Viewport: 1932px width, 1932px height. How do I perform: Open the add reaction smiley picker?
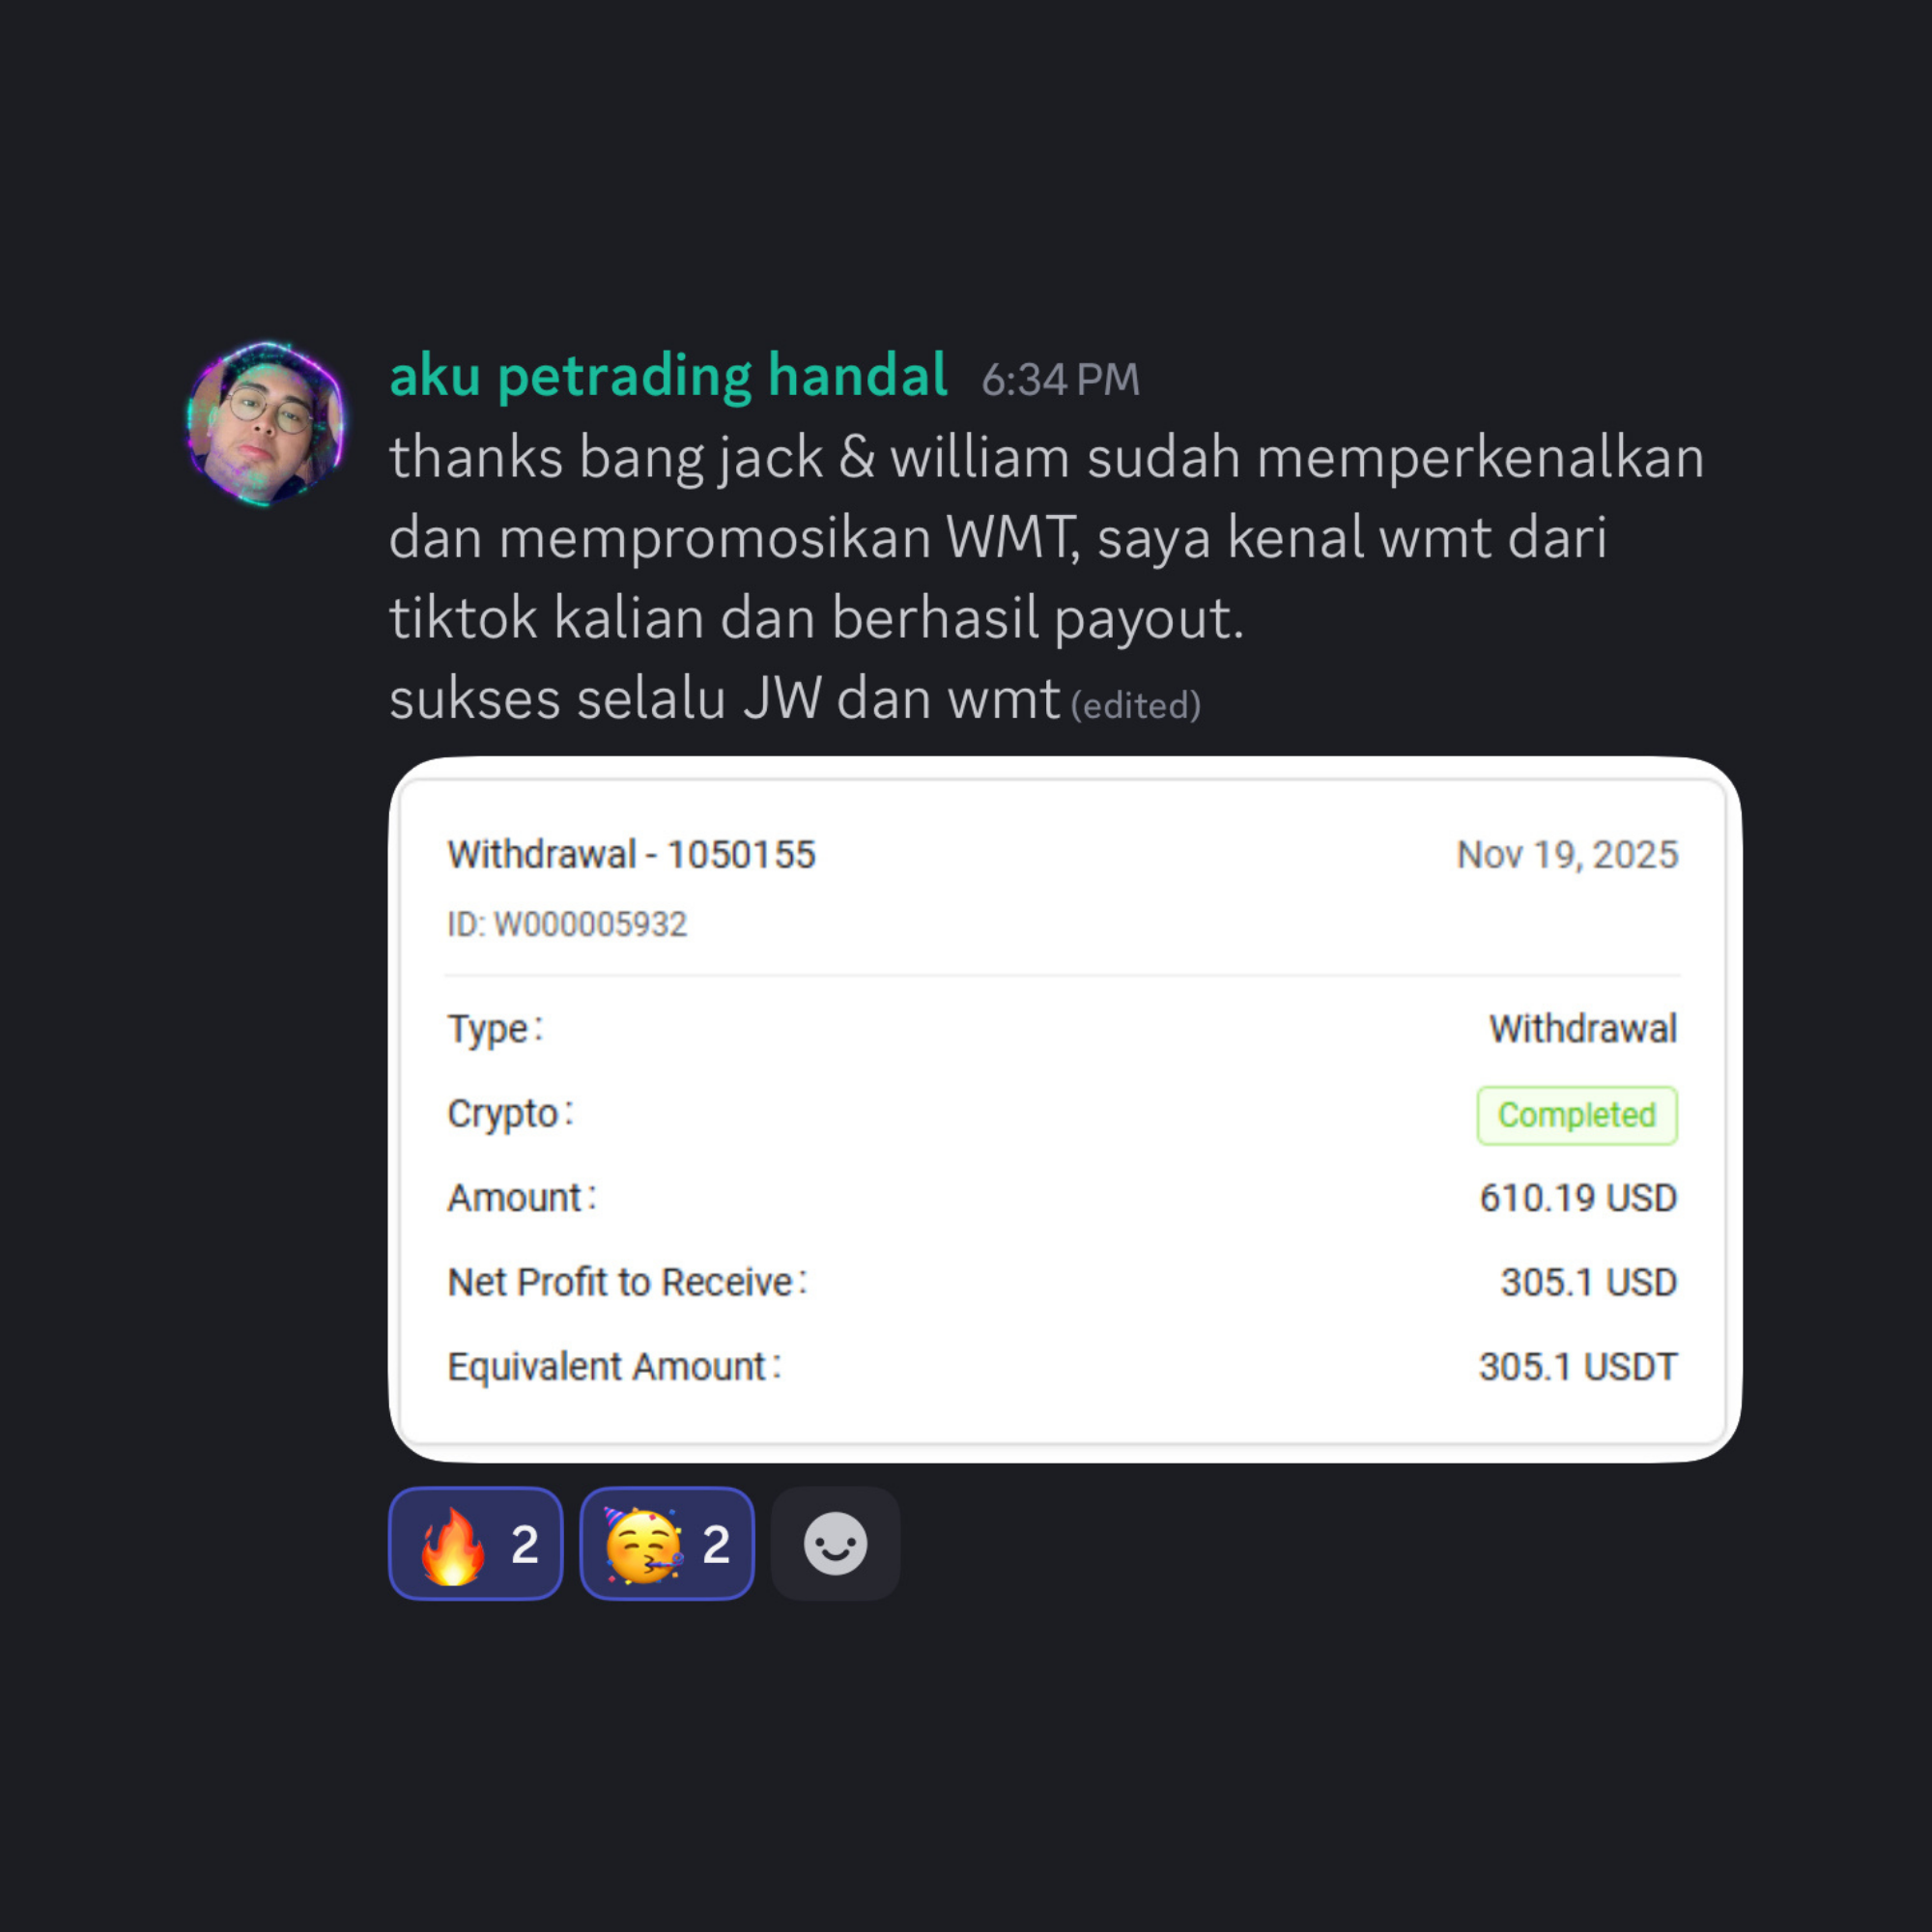(835, 1544)
